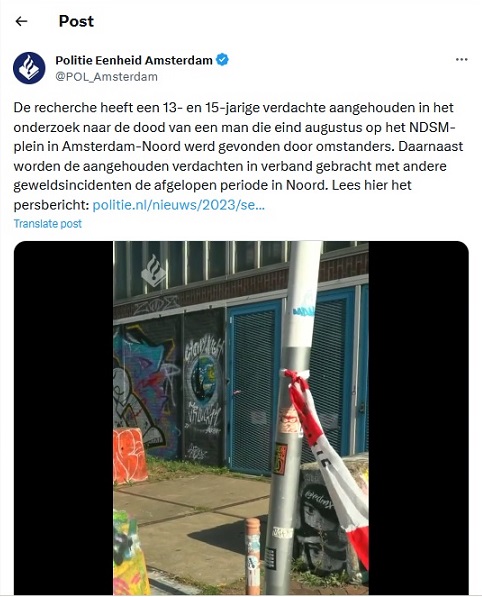Open the Politie Amsterdam profile avatar

tap(29, 68)
